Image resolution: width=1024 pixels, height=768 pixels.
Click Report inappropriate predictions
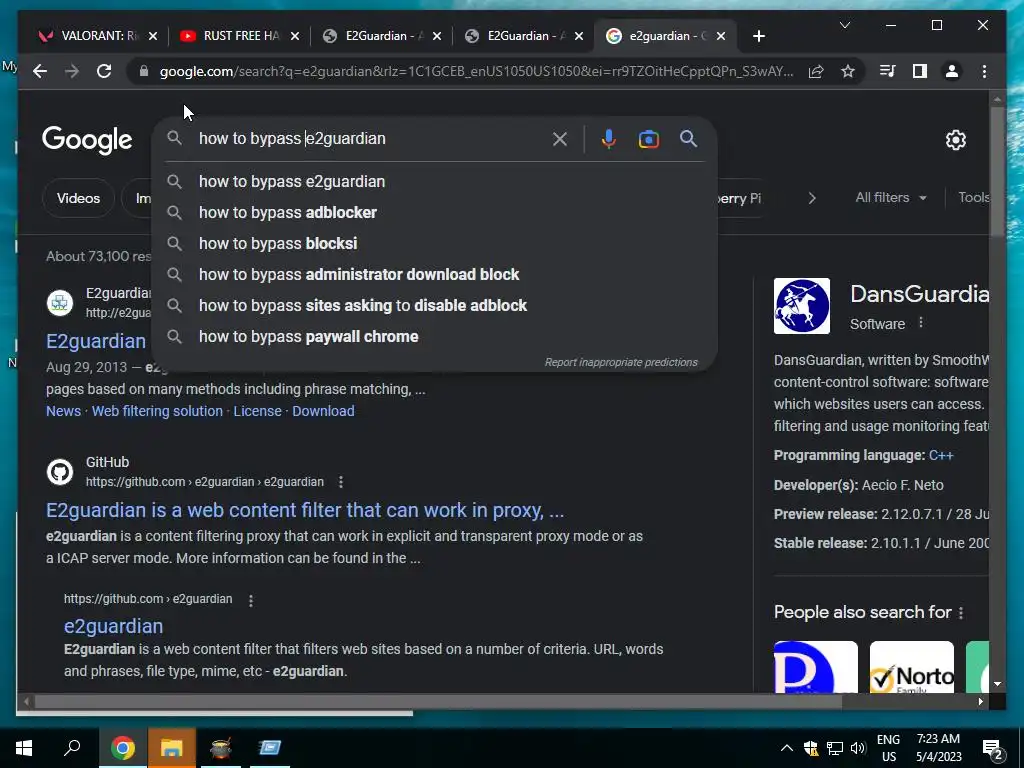click(x=621, y=362)
